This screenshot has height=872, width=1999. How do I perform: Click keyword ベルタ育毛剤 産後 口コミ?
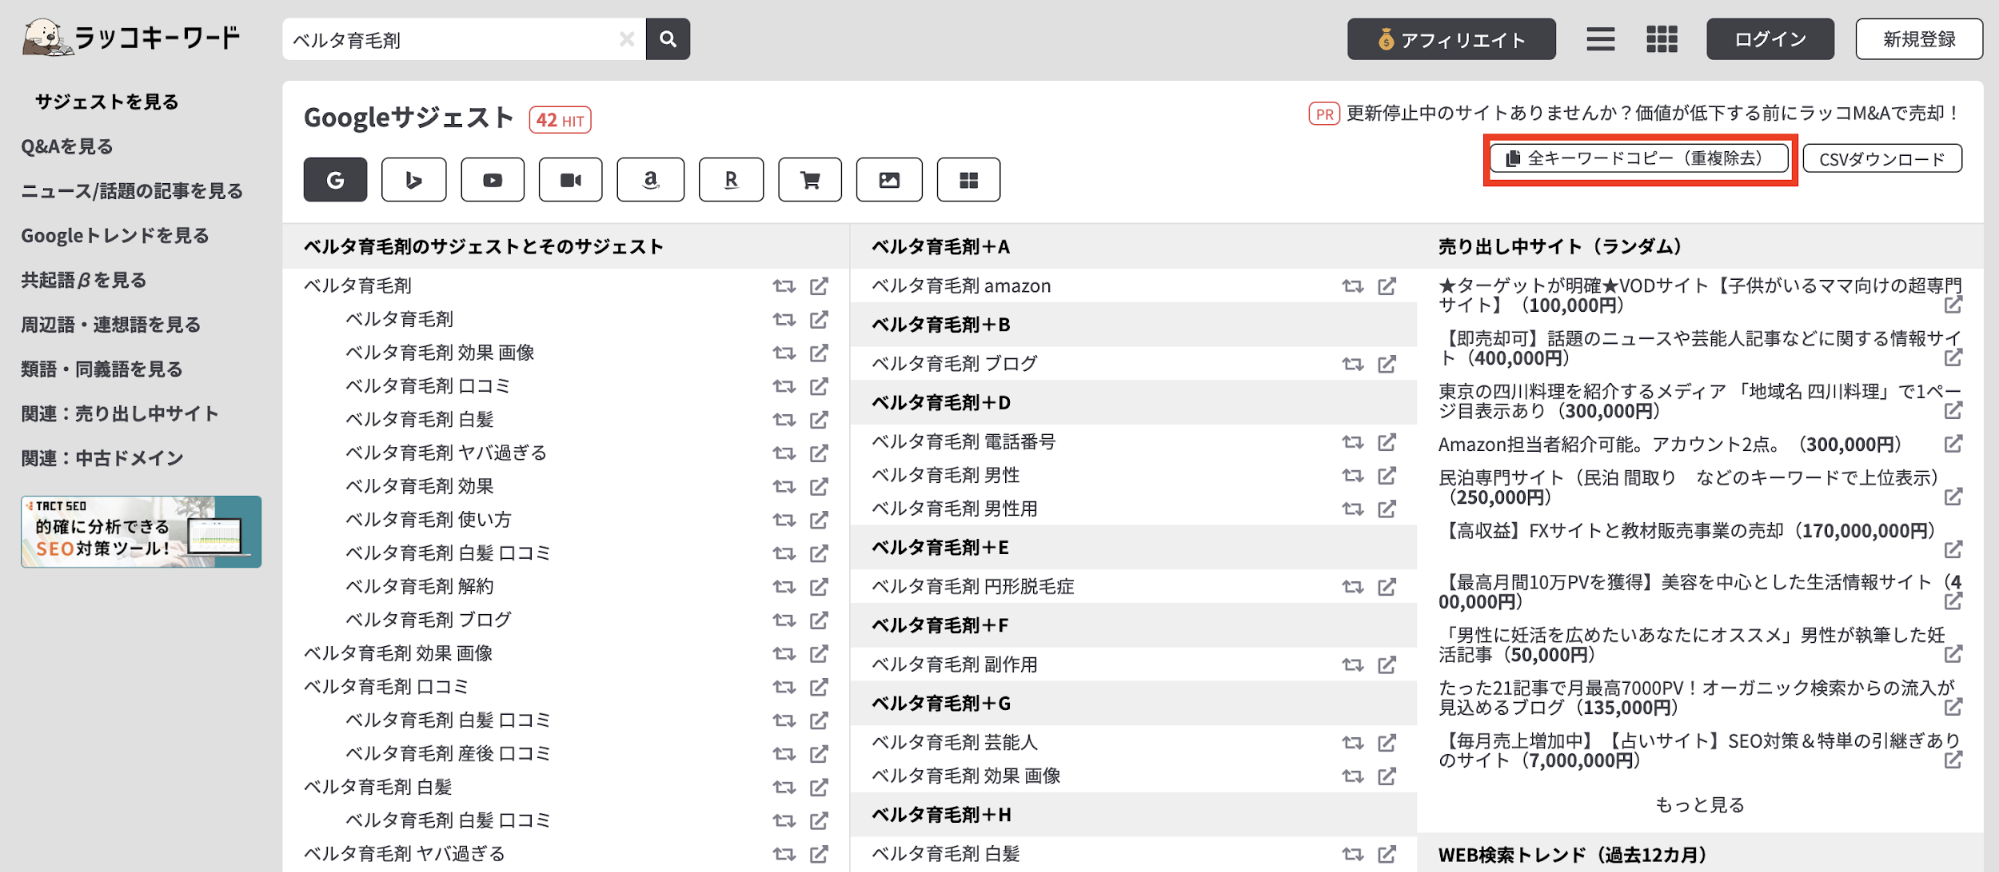pos(448,754)
